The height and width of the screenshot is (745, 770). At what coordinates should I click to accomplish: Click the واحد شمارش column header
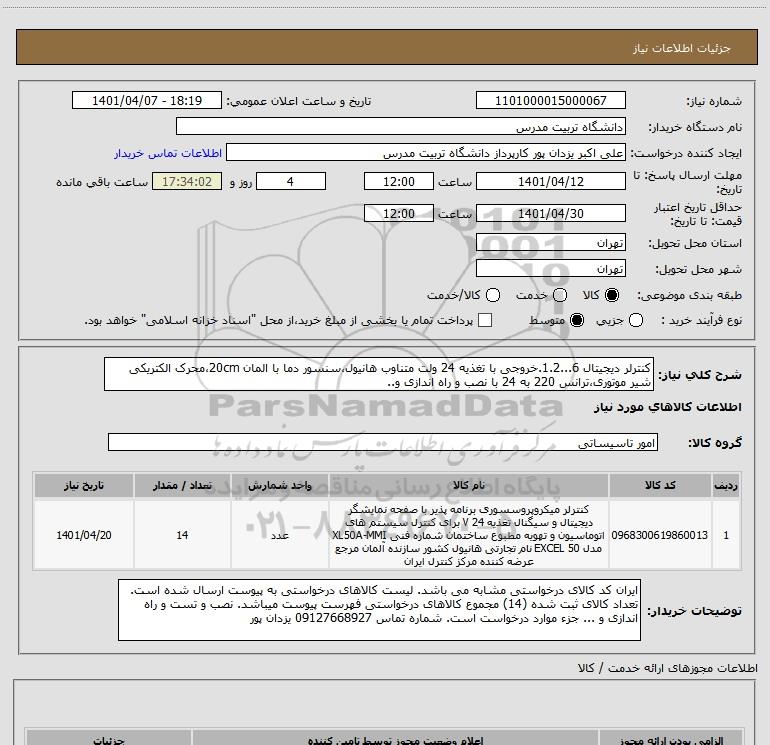click(x=280, y=485)
